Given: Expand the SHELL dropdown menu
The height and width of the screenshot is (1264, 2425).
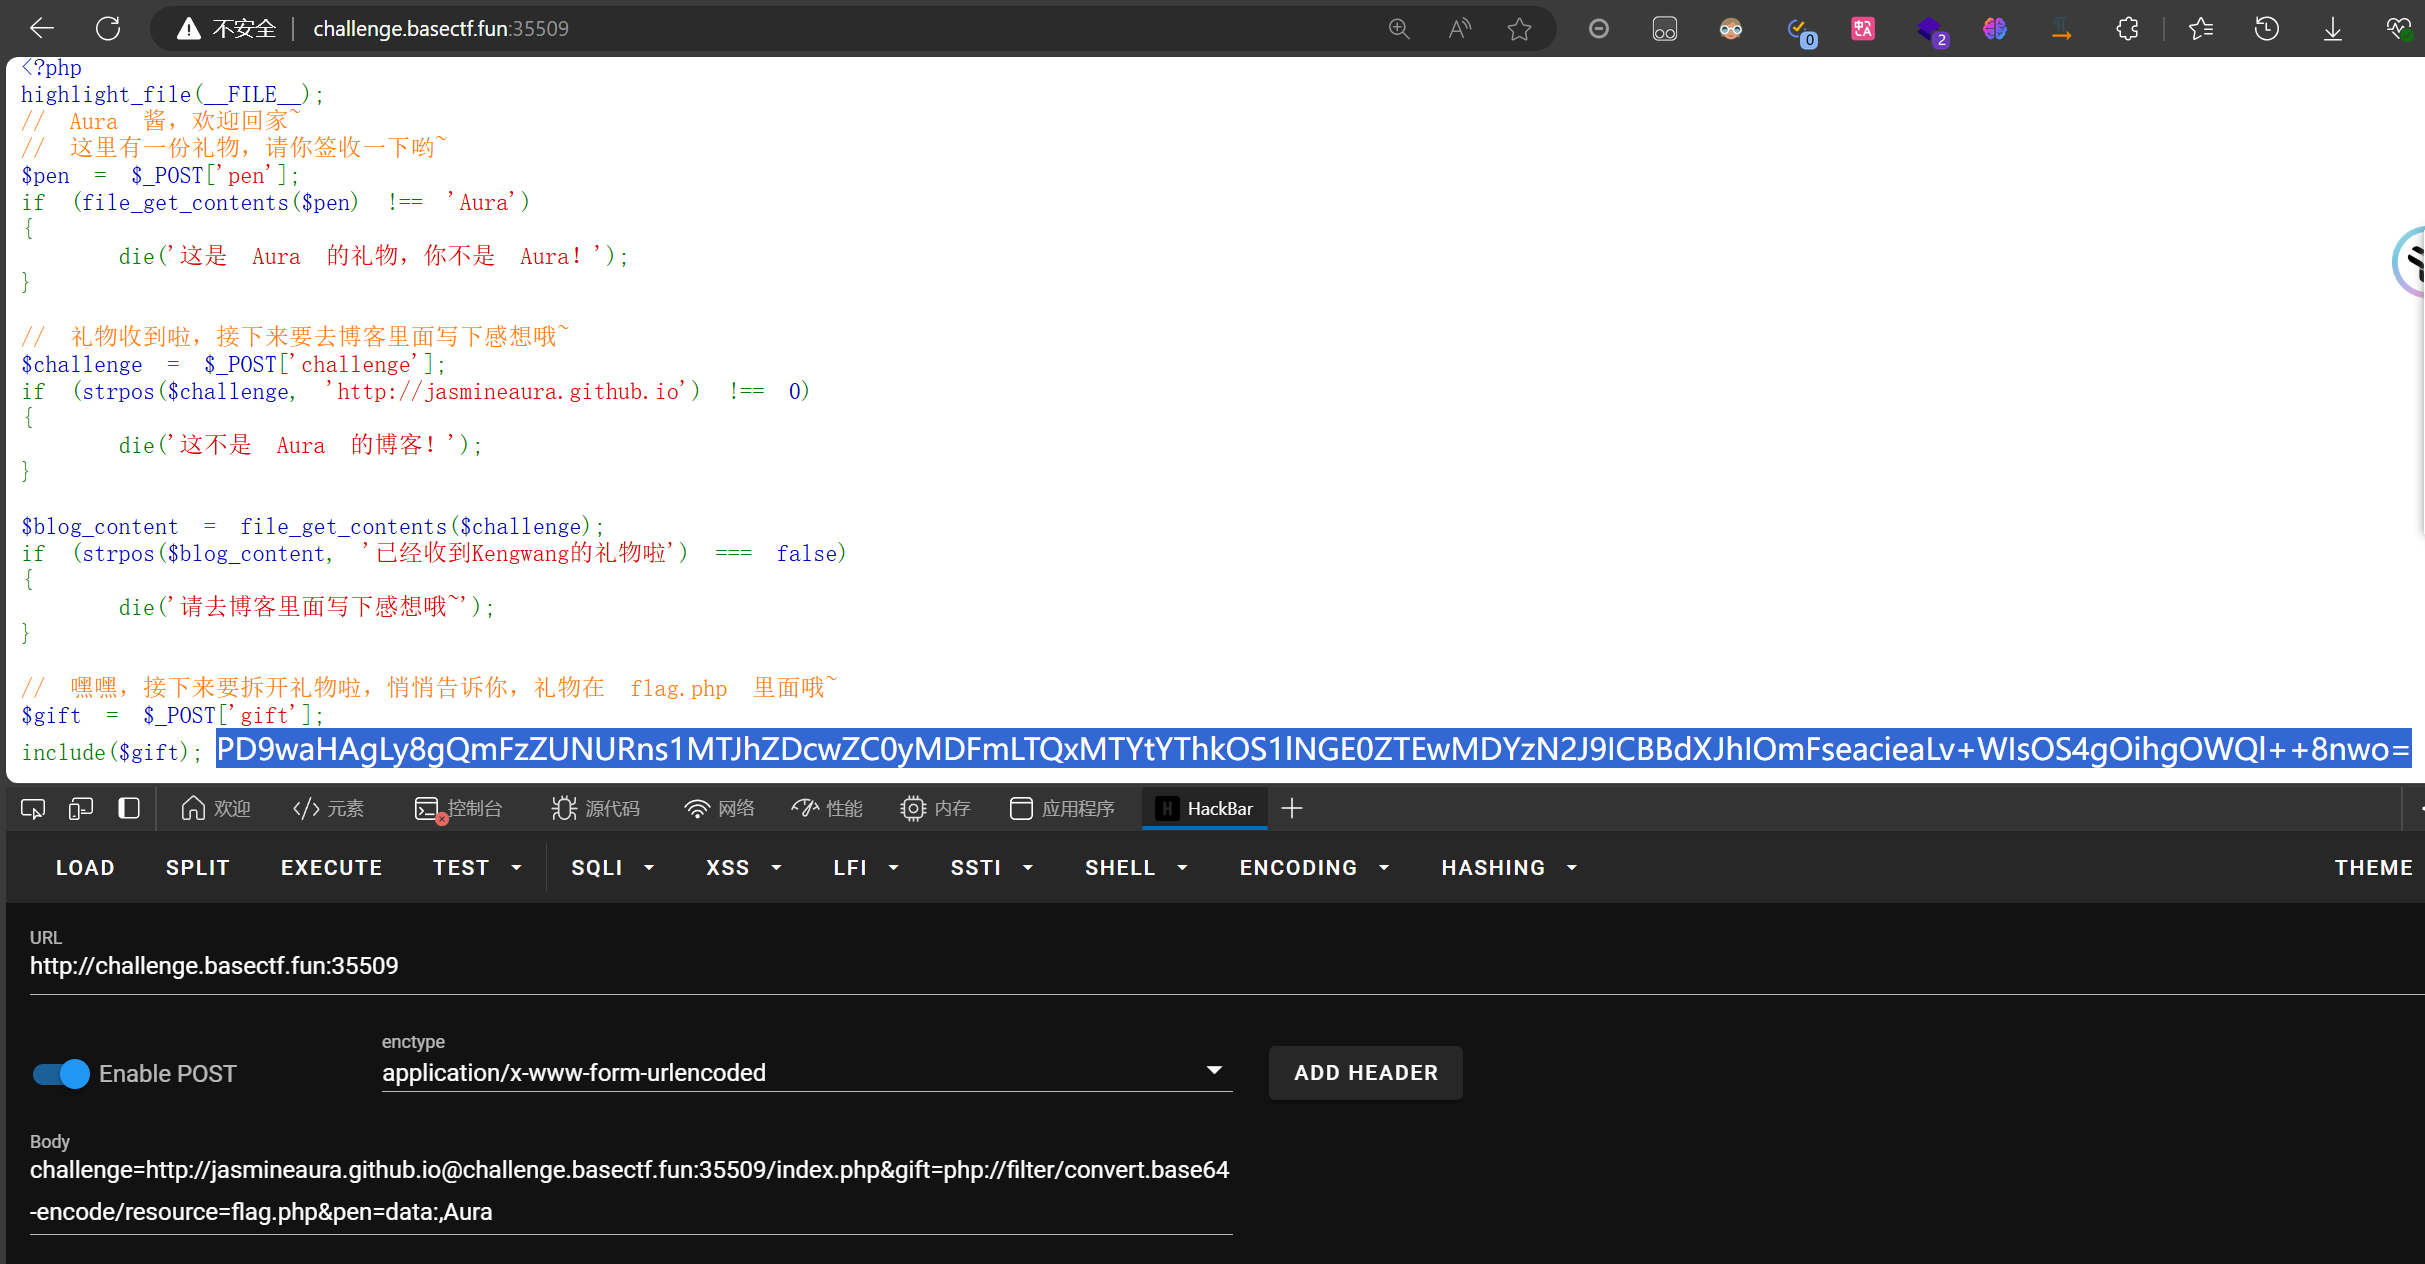Looking at the screenshot, I should point(1137,867).
